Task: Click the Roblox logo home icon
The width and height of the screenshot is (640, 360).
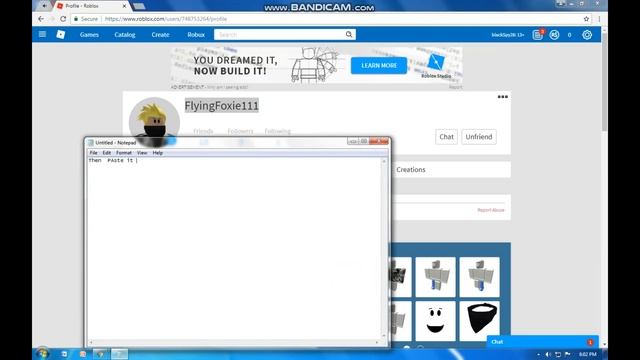Action: coord(61,35)
